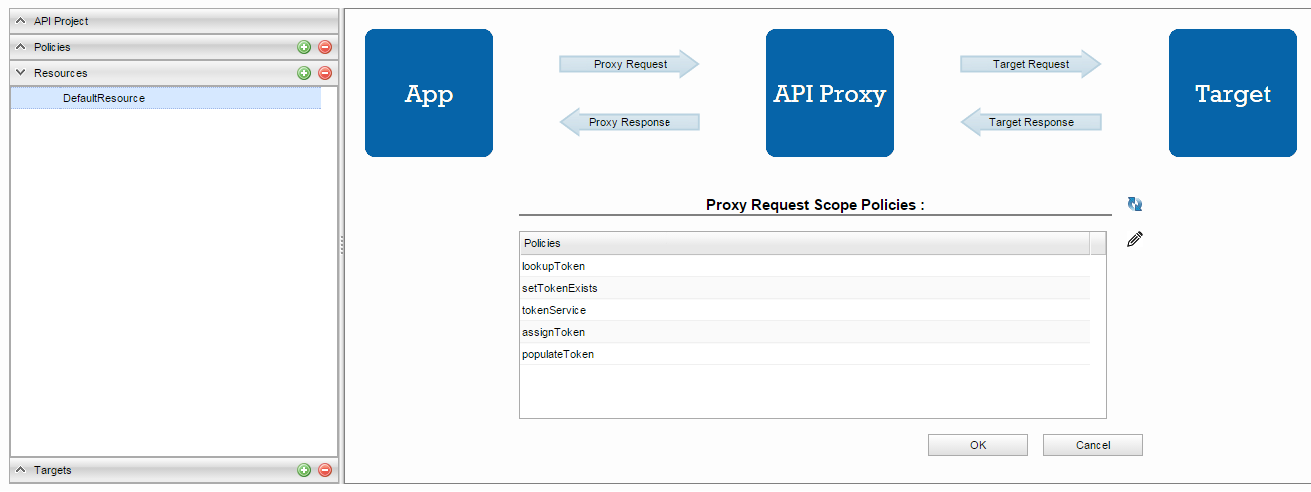Remove policy using red minus icon in Policies
The height and width of the screenshot is (492, 1311).
coord(325,47)
